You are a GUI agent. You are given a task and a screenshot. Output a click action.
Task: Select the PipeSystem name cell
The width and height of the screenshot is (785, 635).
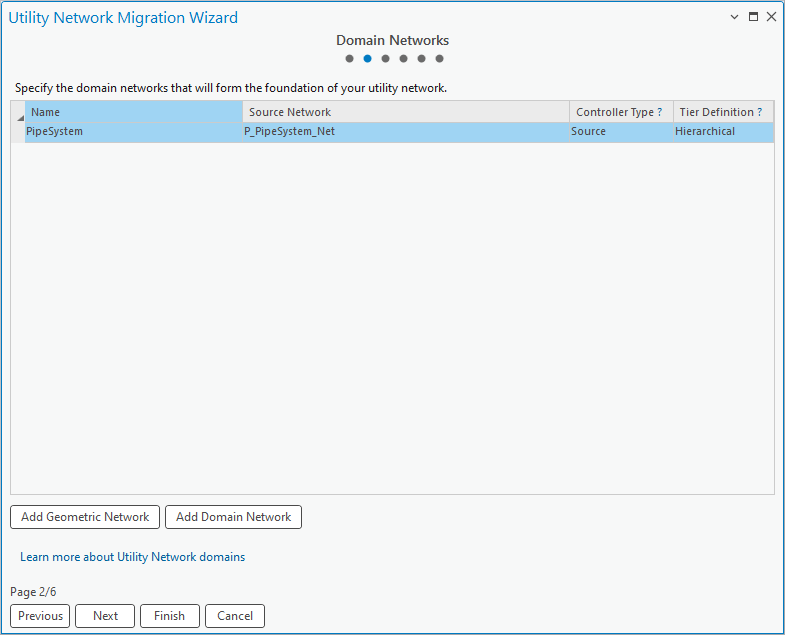pyautogui.click(x=134, y=132)
